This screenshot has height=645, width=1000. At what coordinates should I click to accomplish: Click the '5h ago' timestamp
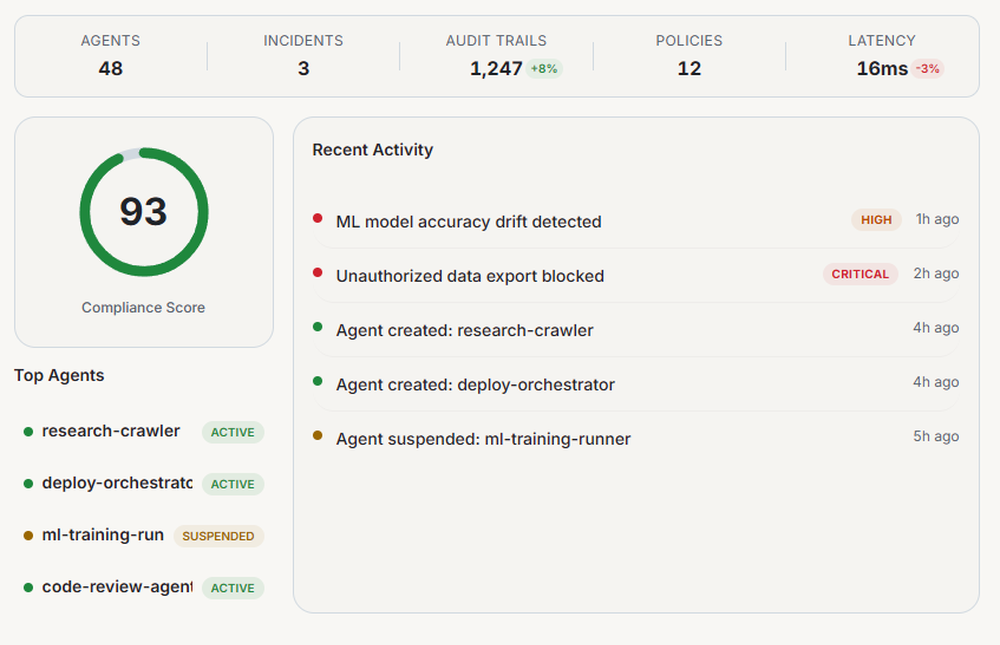936,436
